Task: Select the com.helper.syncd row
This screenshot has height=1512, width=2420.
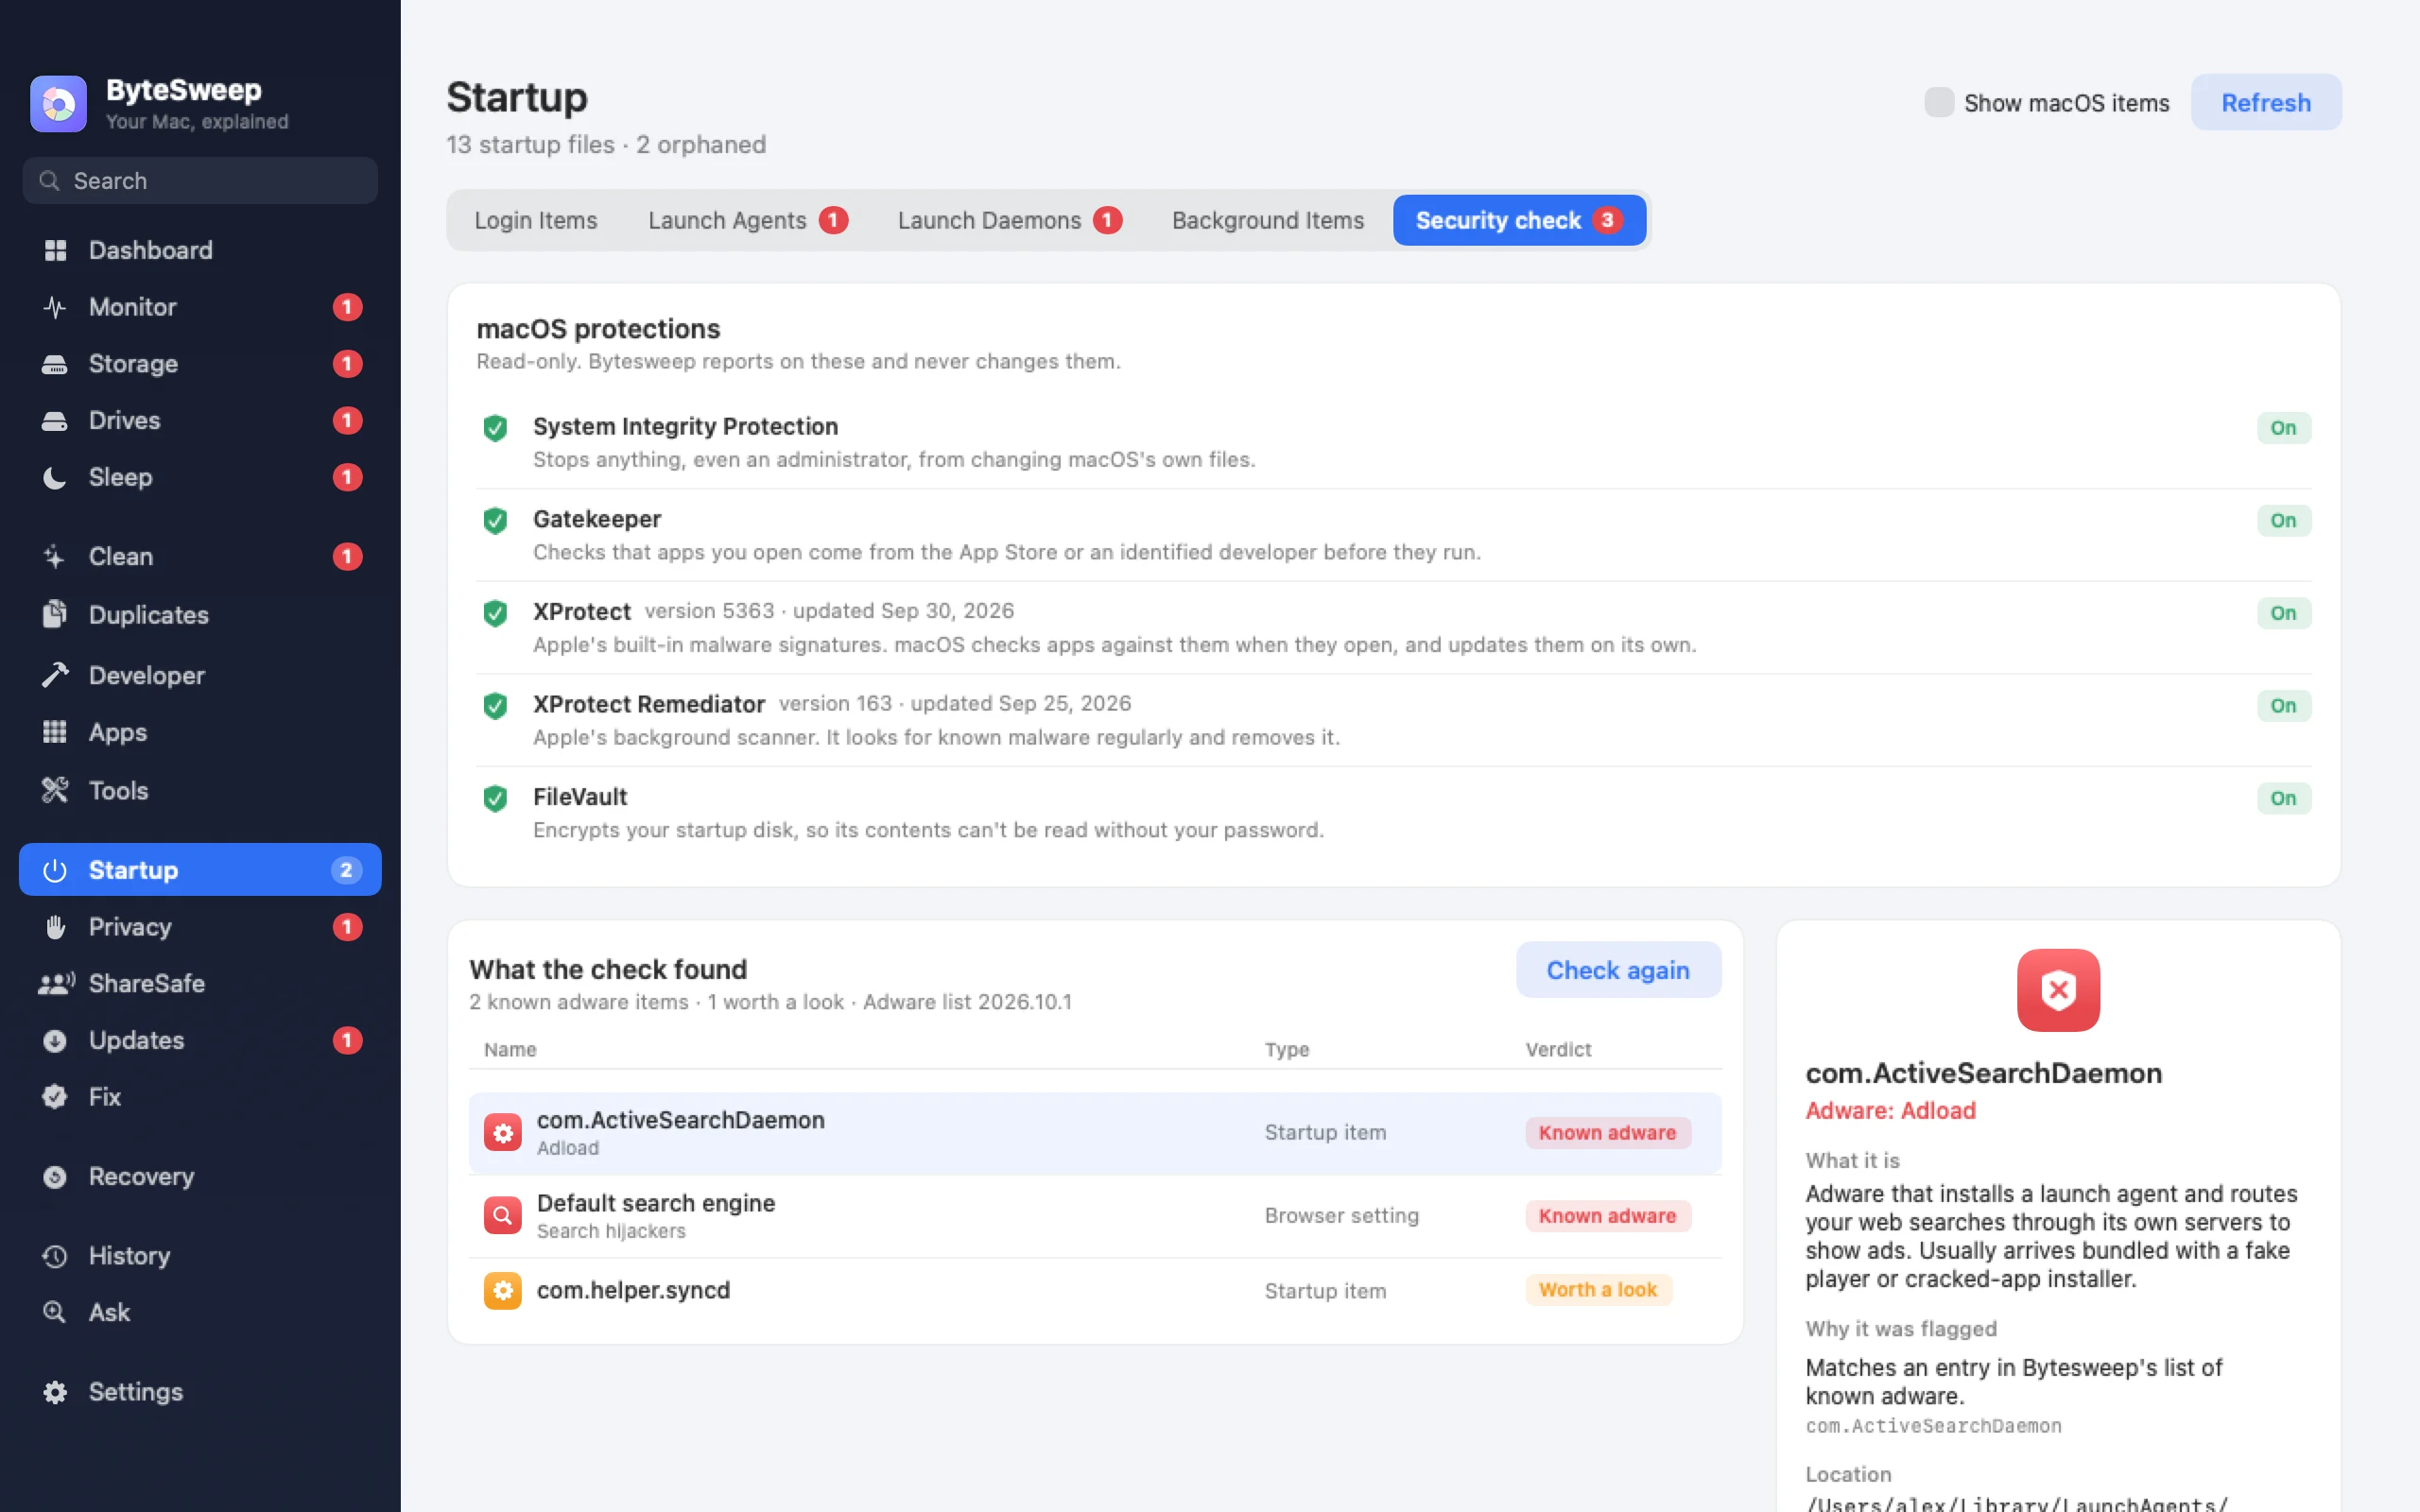Action: 1095,1291
